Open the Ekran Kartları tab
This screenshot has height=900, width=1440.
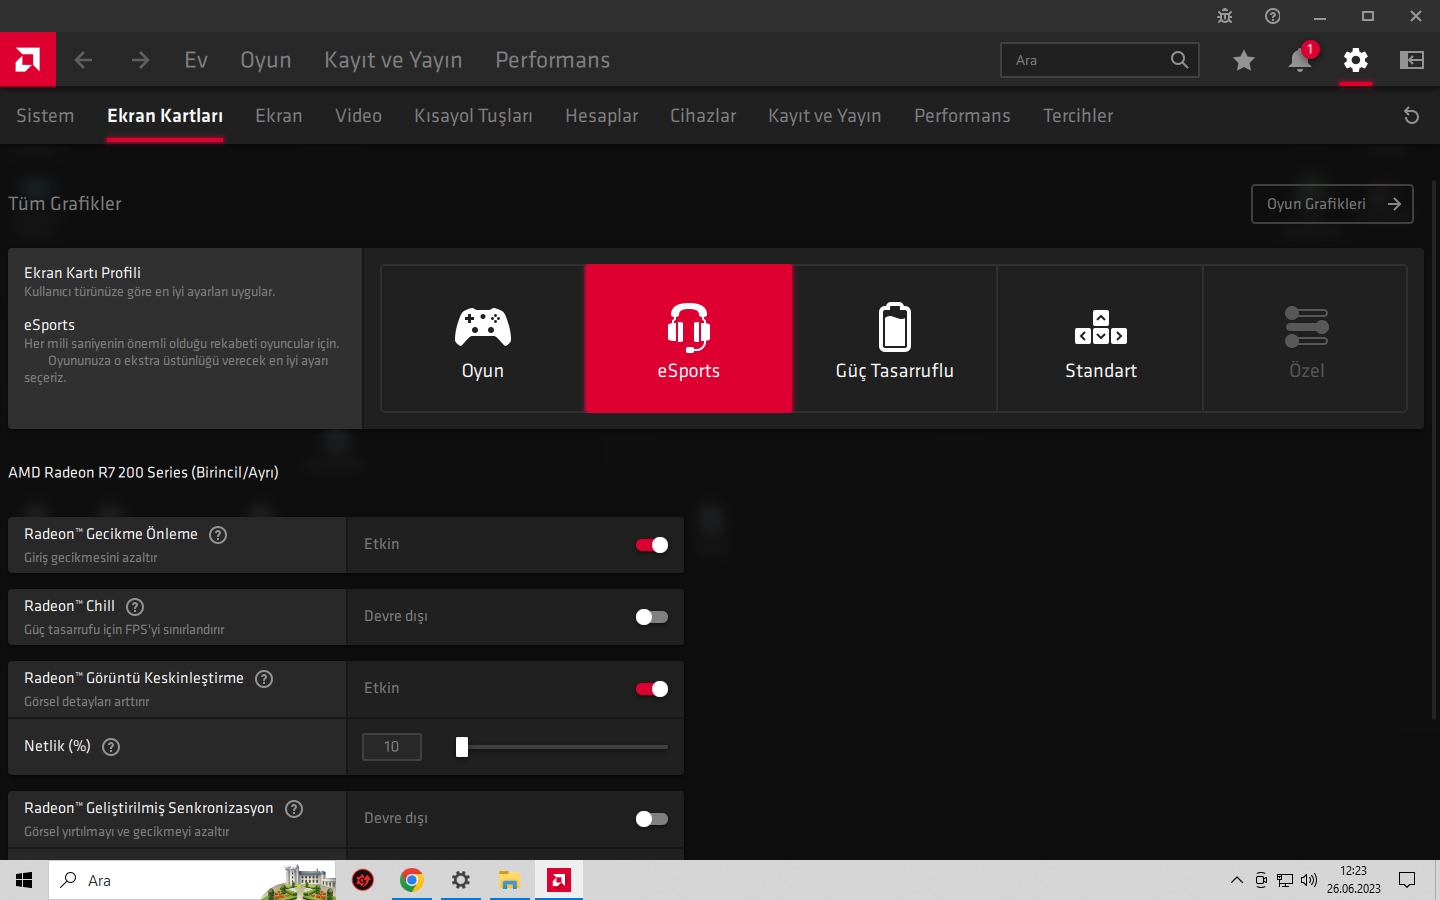click(x=165, y=116)
